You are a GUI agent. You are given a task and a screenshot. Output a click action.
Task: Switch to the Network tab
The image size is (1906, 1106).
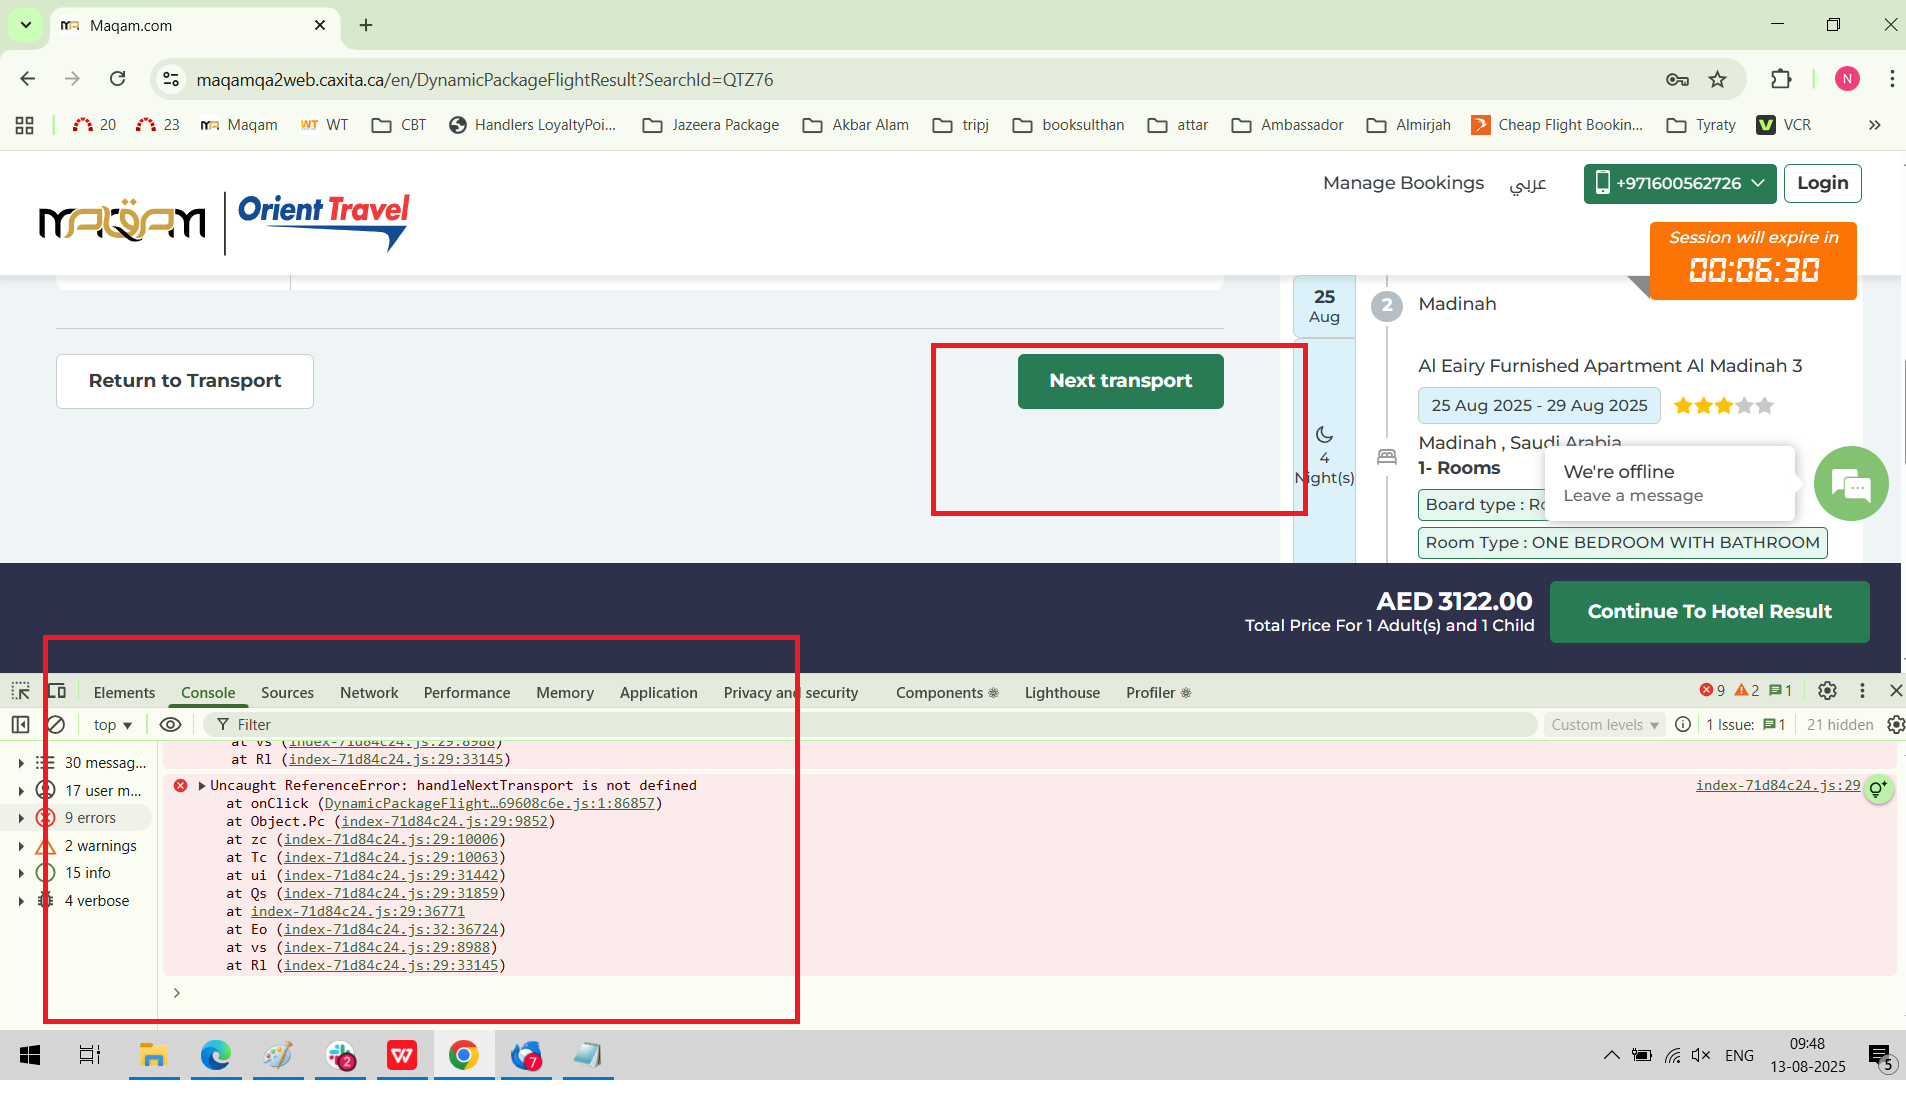(368, 692)
